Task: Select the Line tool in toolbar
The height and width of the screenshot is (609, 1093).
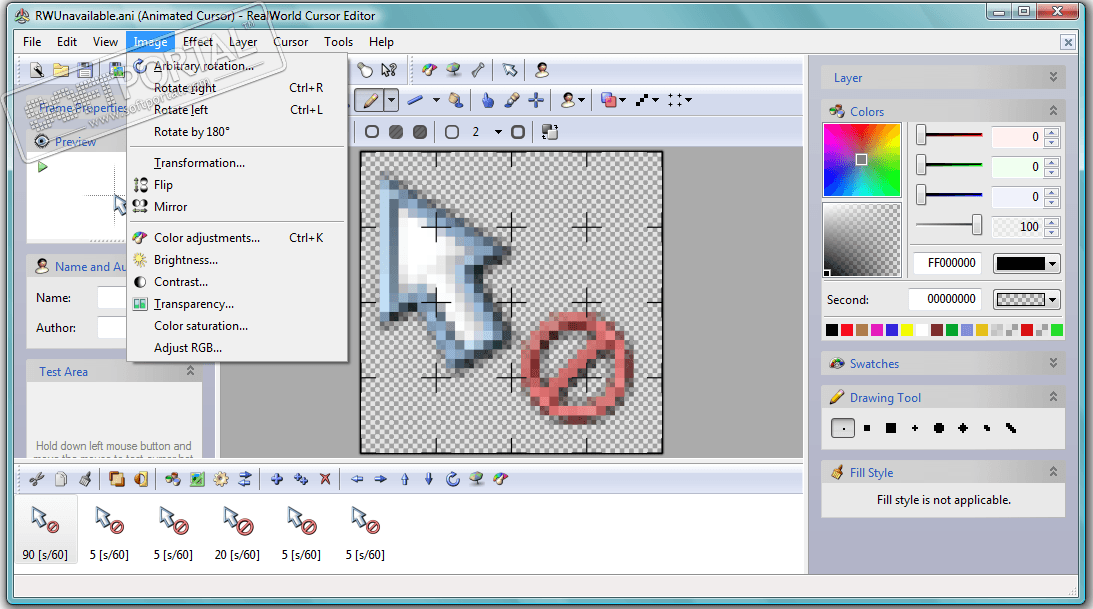Action: point(415,100)
